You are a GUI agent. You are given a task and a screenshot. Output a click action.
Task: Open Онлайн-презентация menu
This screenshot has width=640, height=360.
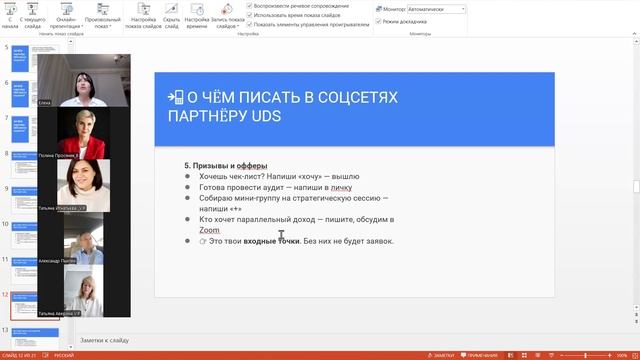(66, 16)
